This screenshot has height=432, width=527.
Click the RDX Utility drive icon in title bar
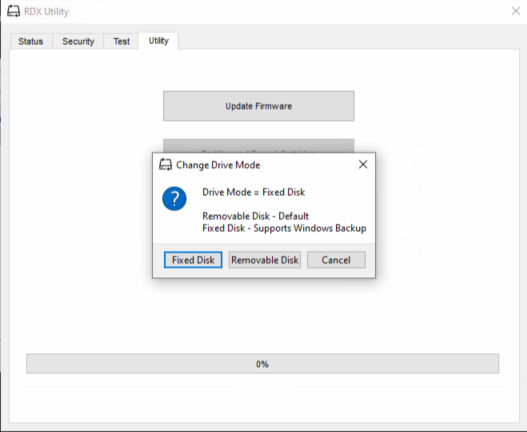click(13, 11)
